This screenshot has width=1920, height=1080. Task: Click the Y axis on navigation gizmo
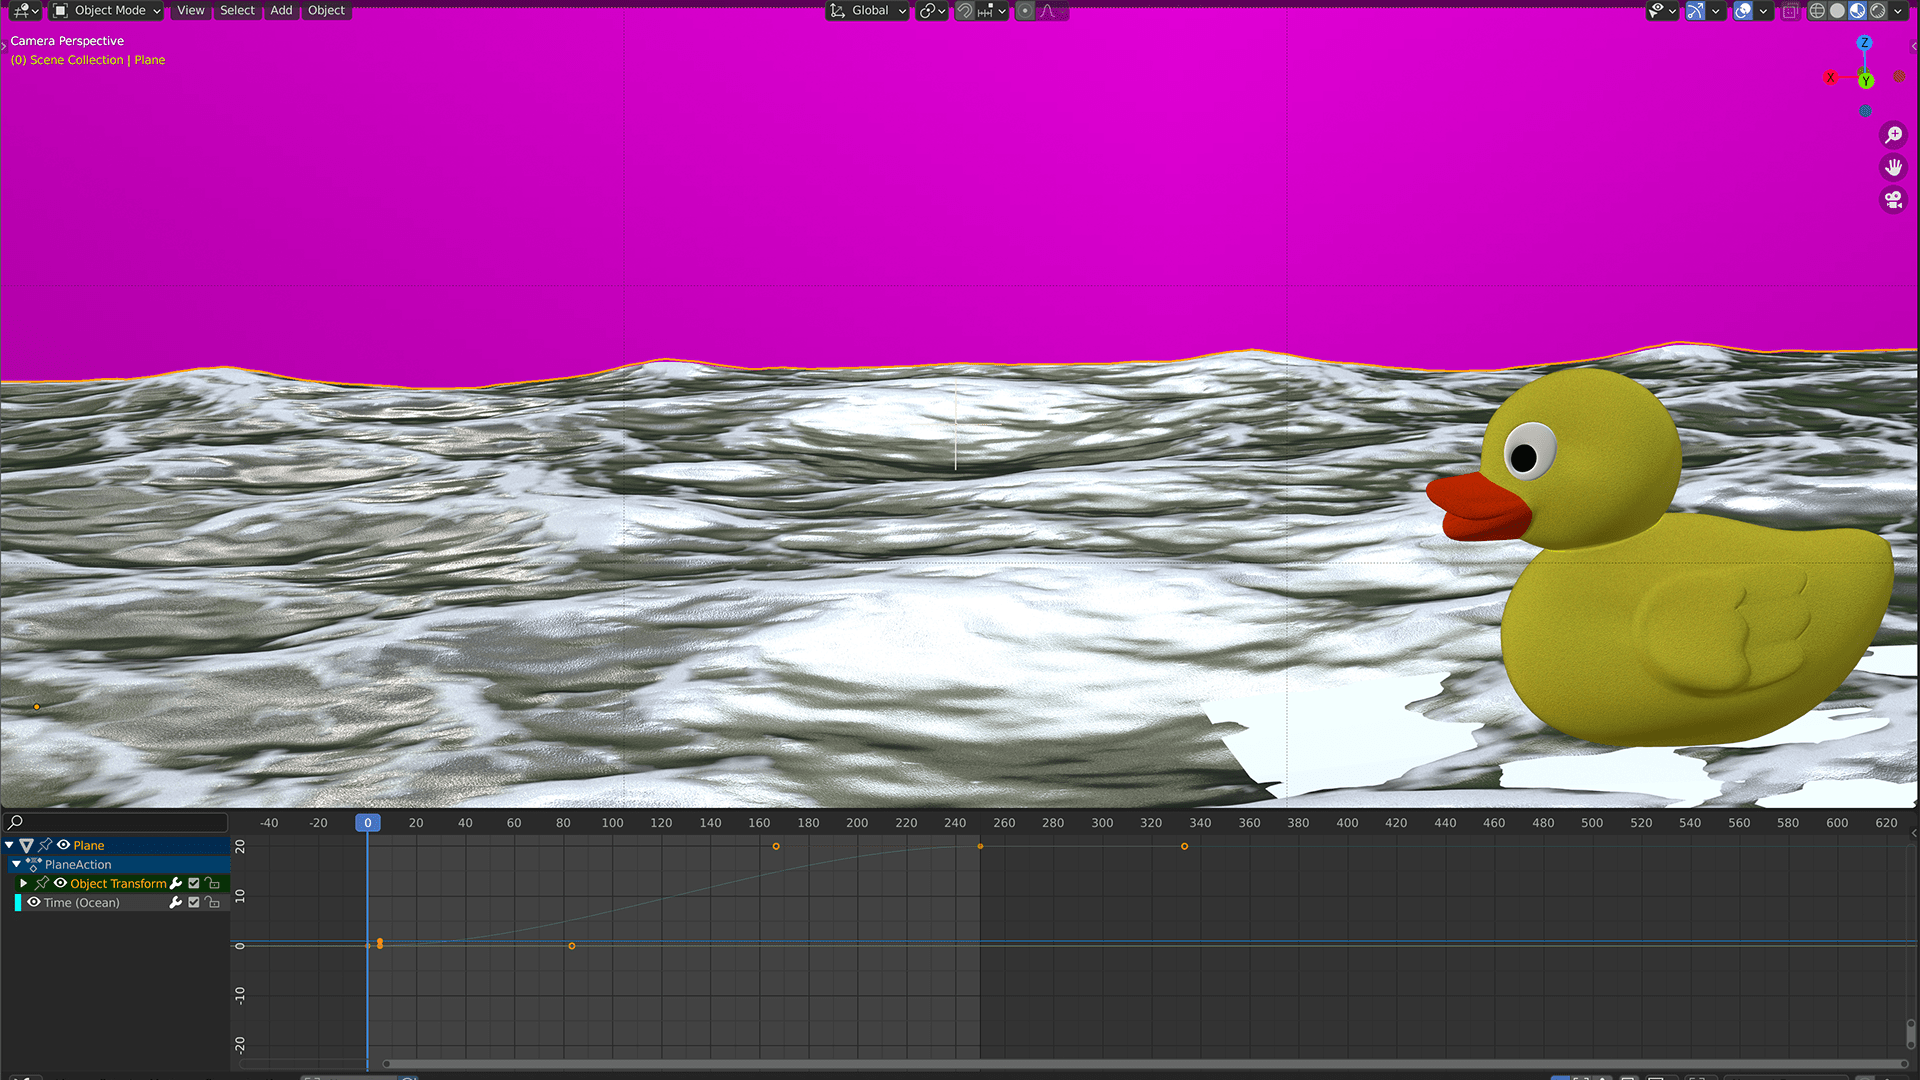tap(1866, 81)
